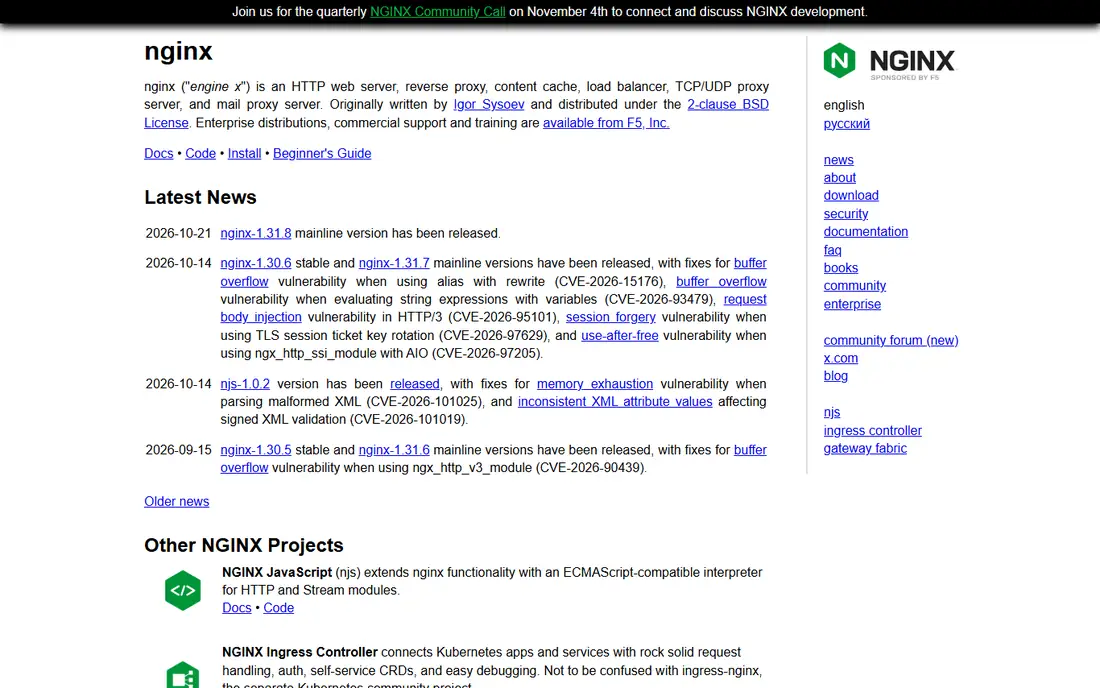Open Igor Sysoev's link
The height and width of the screenshot is (688, 1100).
point(488,104)
